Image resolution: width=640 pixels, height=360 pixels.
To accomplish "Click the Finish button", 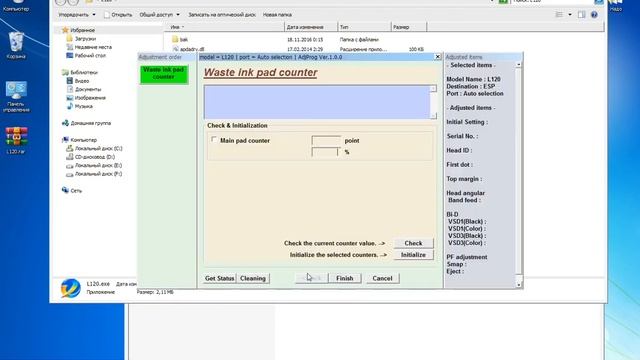I will coord(344,278).
